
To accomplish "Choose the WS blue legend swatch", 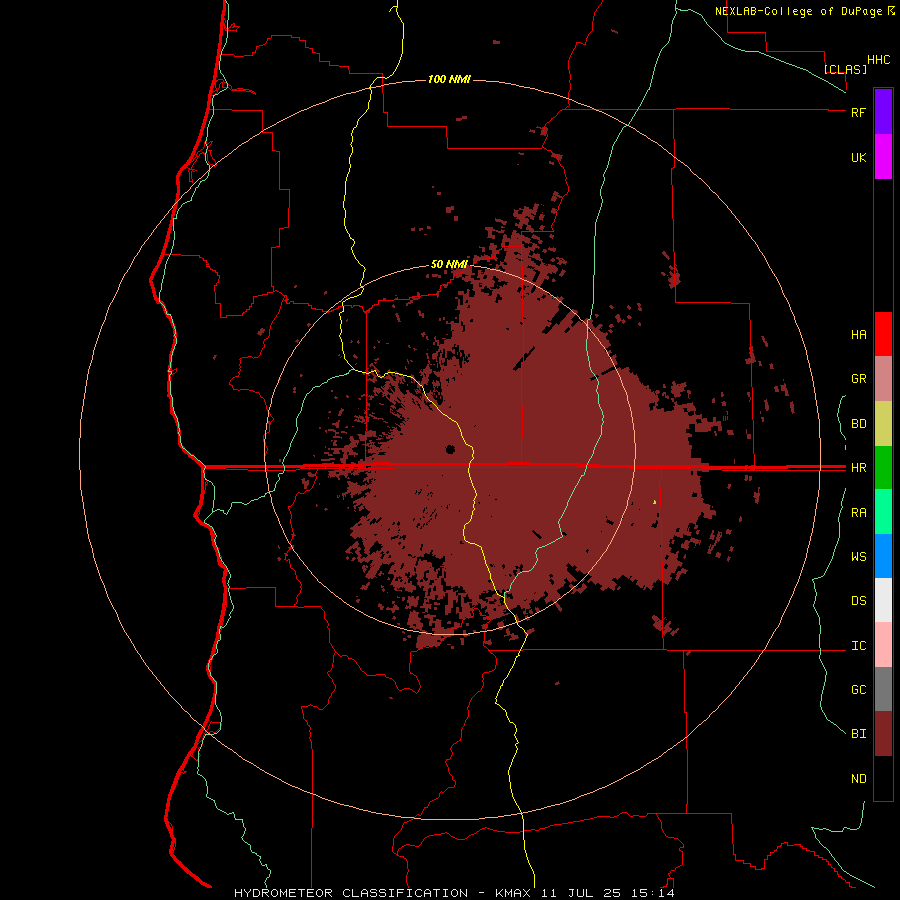I will click(883, 556).
